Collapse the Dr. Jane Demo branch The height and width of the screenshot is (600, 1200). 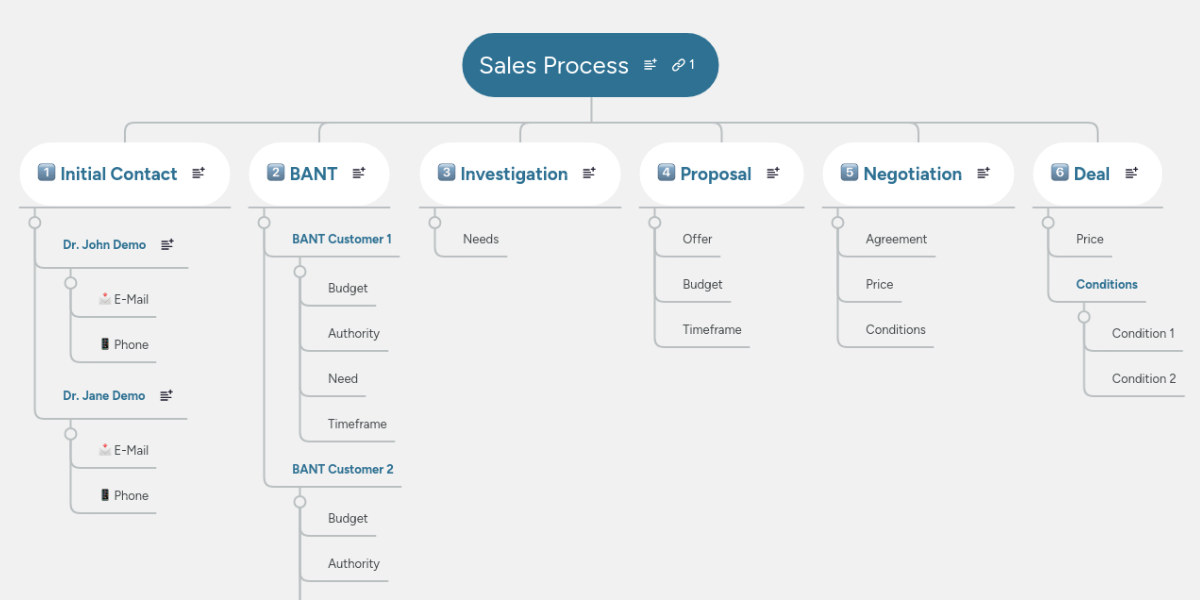pyautogui.click(x=70, y=432)
